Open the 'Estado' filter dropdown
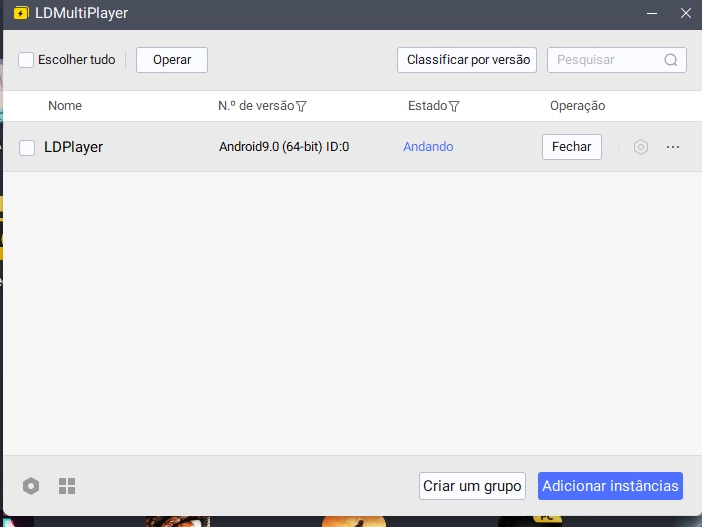702x527 pixels. (454, 106)
